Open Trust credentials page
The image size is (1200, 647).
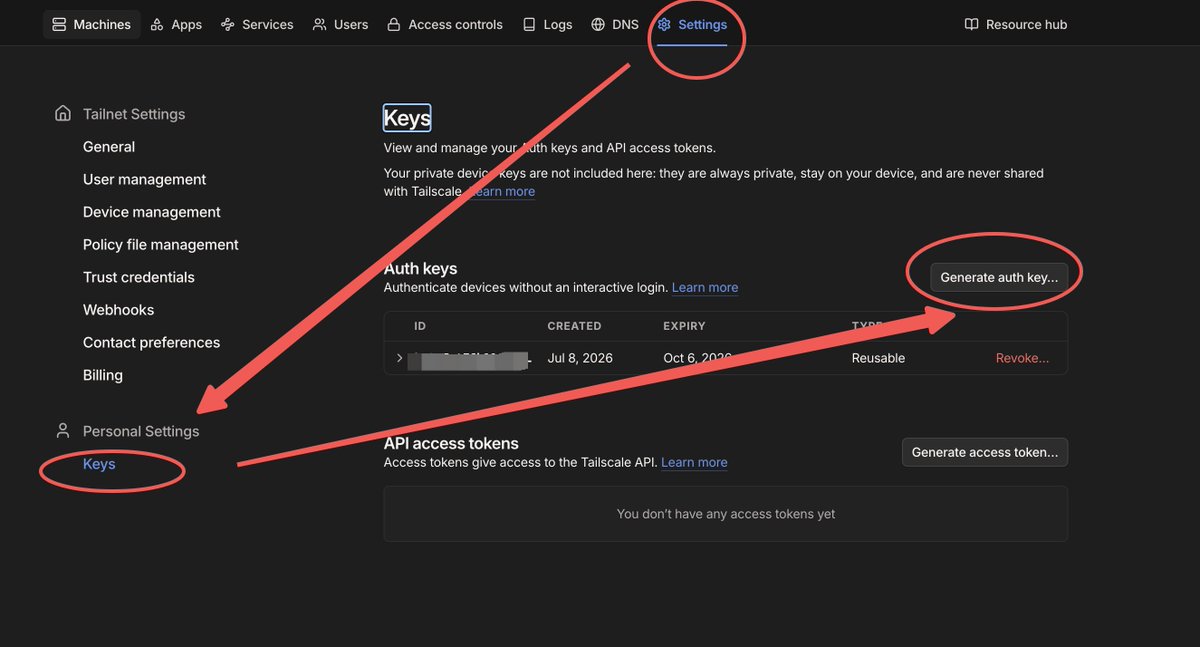pos(139,277)
